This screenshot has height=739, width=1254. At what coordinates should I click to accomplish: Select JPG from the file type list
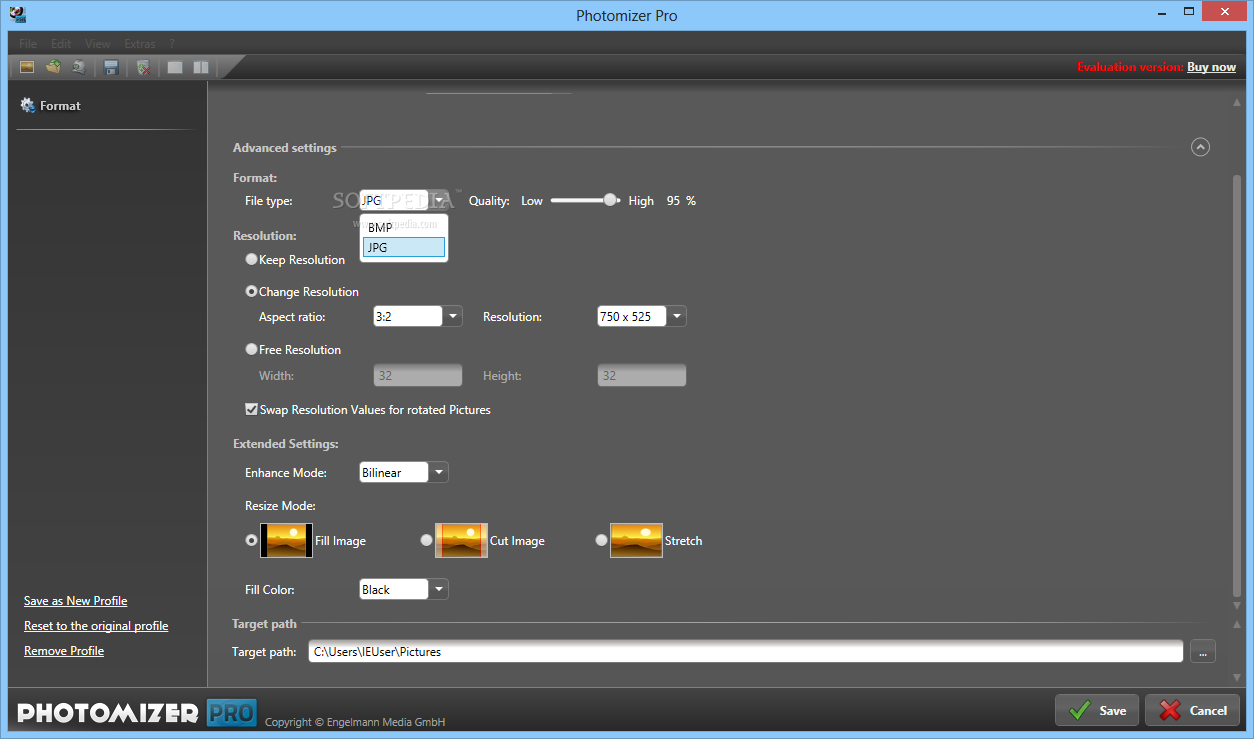click(404, 247)
